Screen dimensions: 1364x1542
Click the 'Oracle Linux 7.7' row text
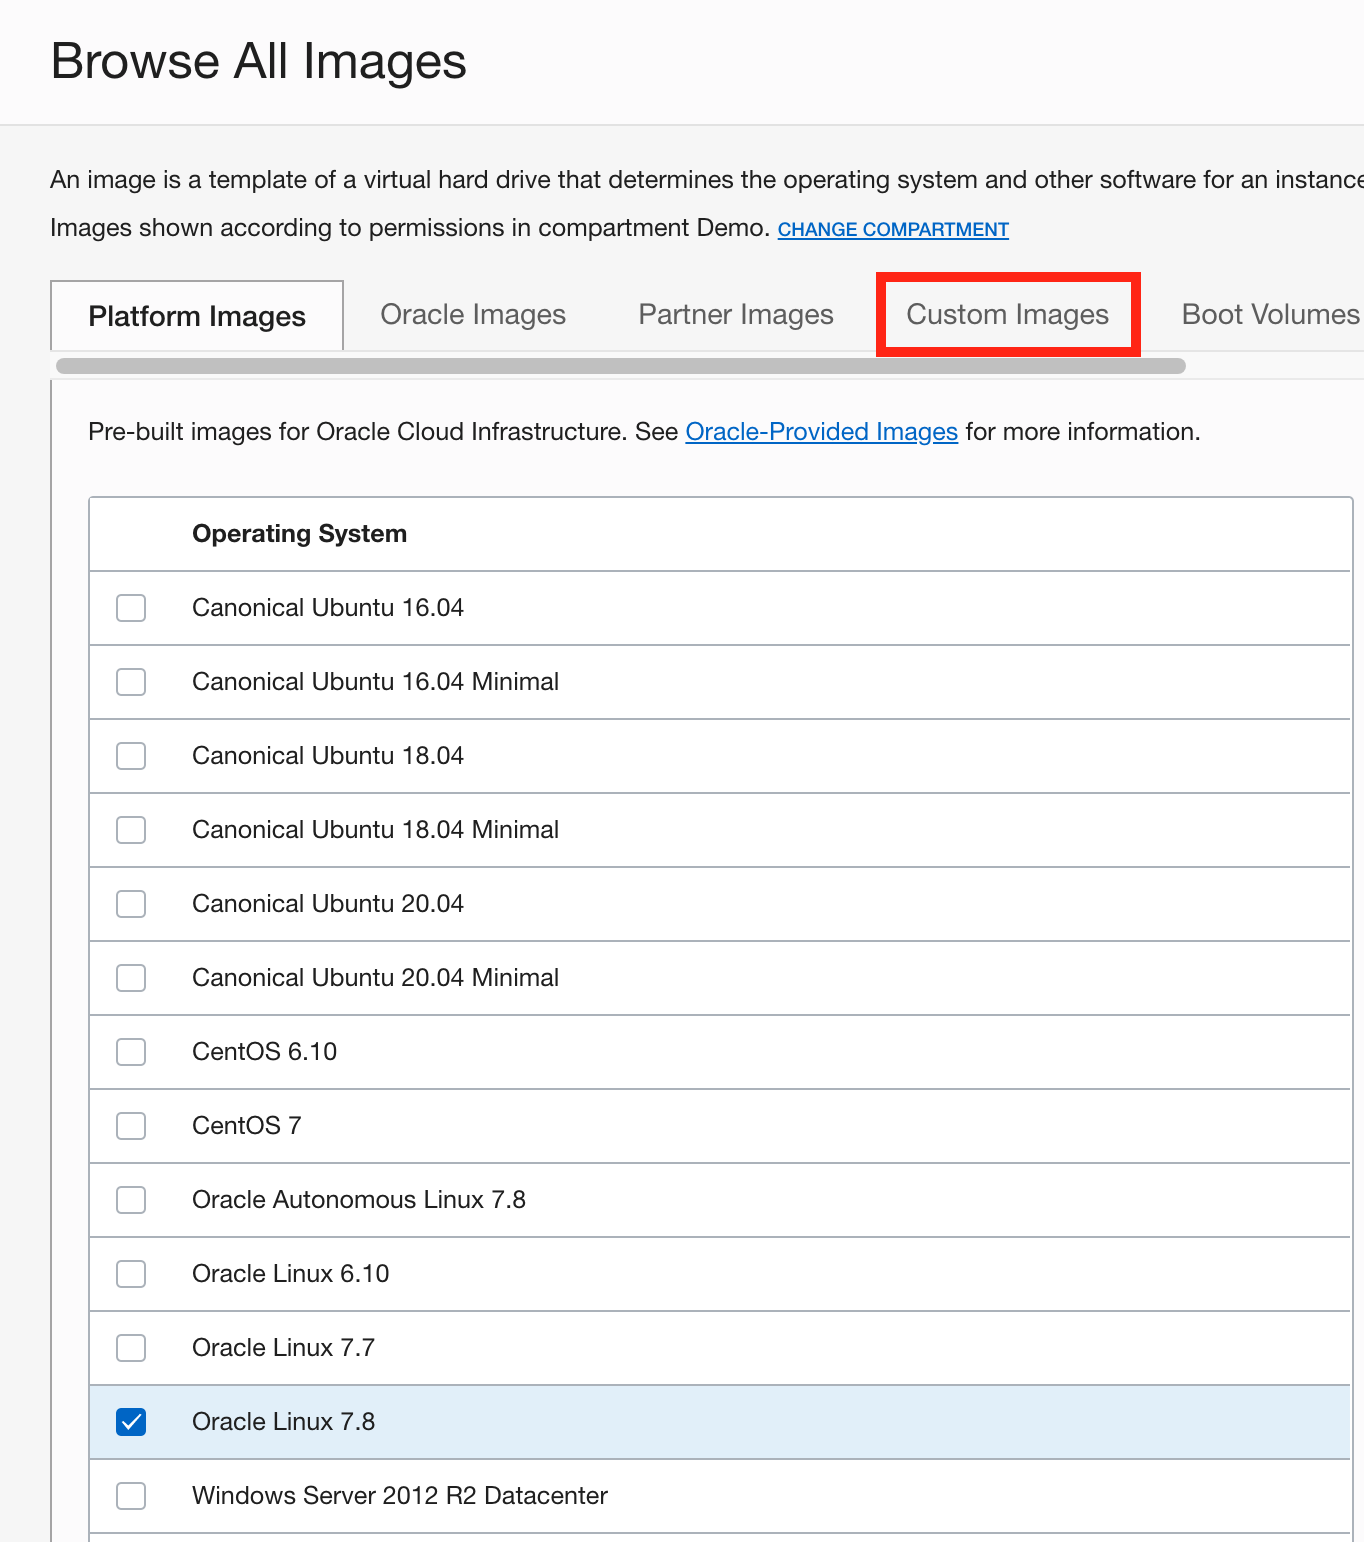tap(283, 1348)
